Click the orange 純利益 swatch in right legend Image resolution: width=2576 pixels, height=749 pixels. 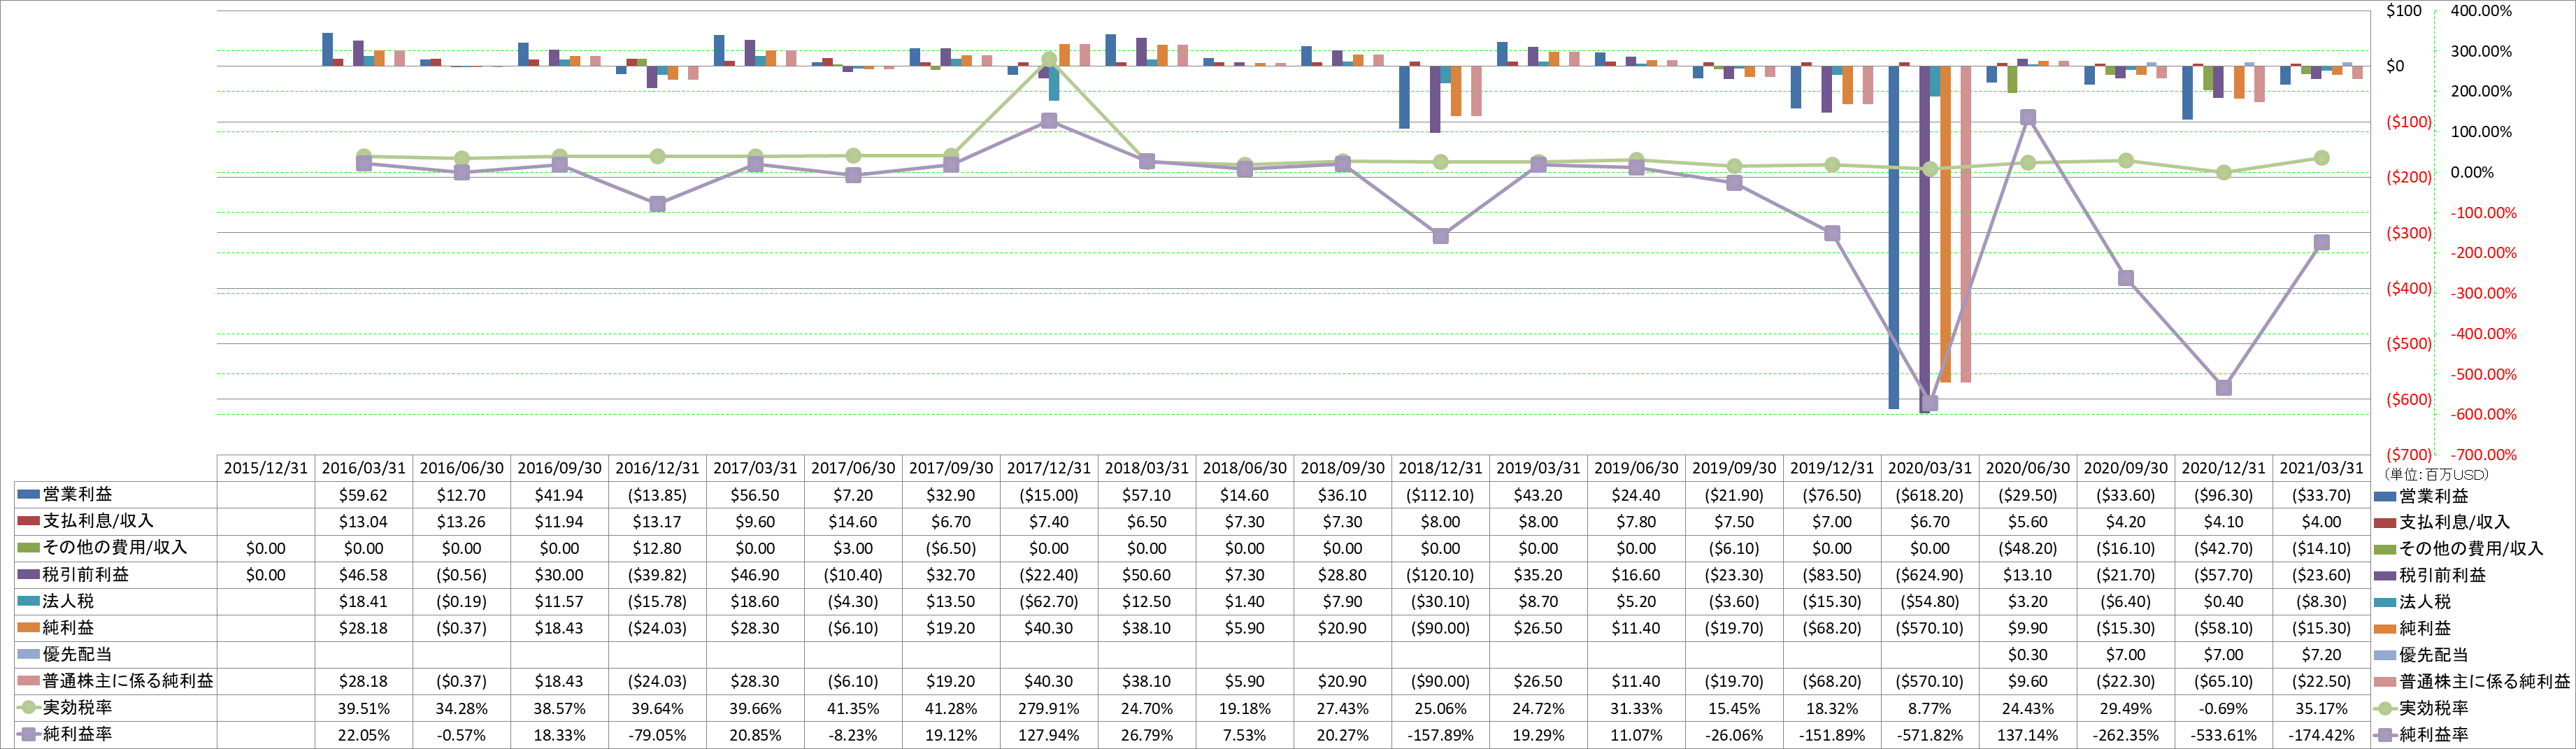click(x=2386, y=628)
